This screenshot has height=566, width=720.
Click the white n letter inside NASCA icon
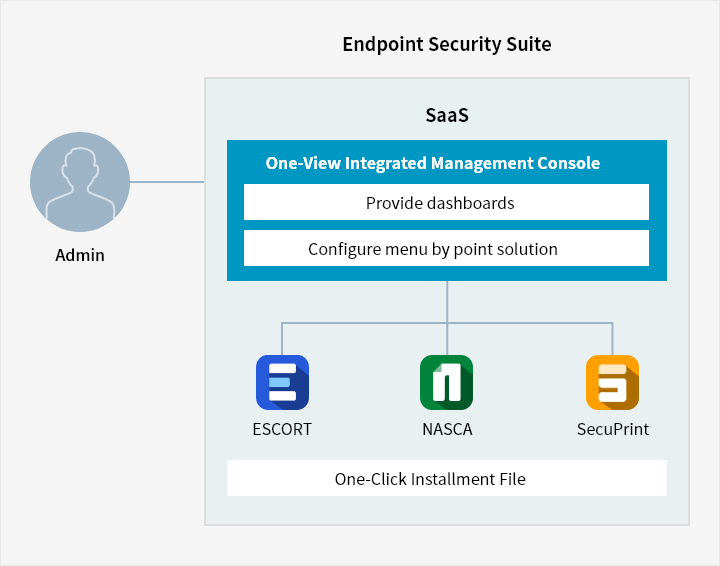point(446,382)
